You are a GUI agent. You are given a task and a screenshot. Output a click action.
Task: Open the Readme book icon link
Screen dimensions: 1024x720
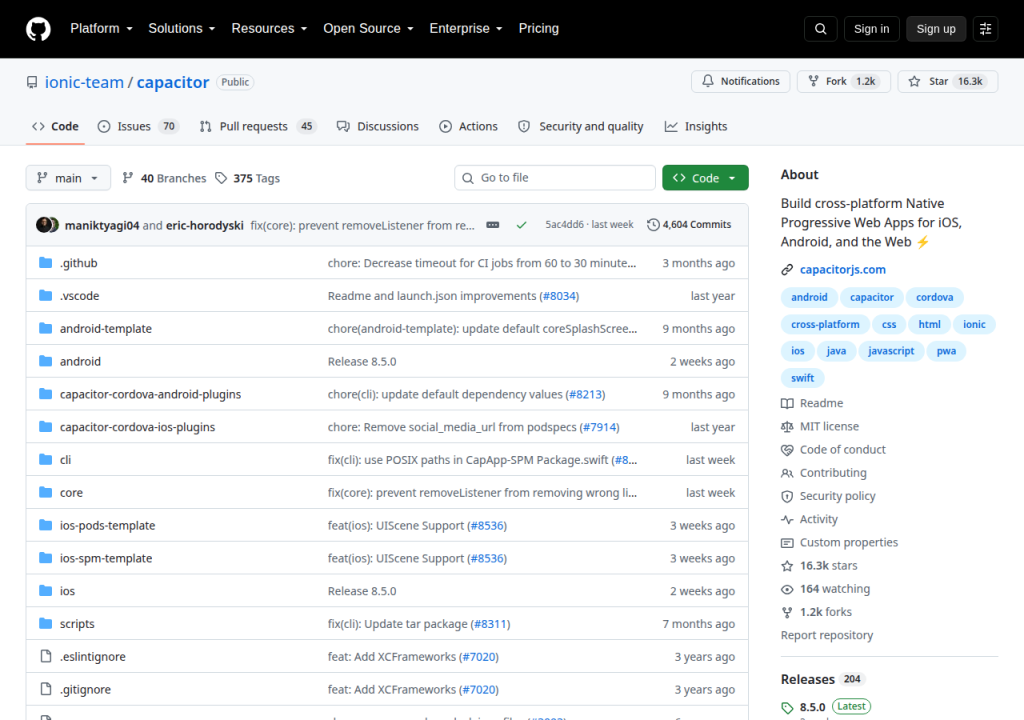point(812,403)
